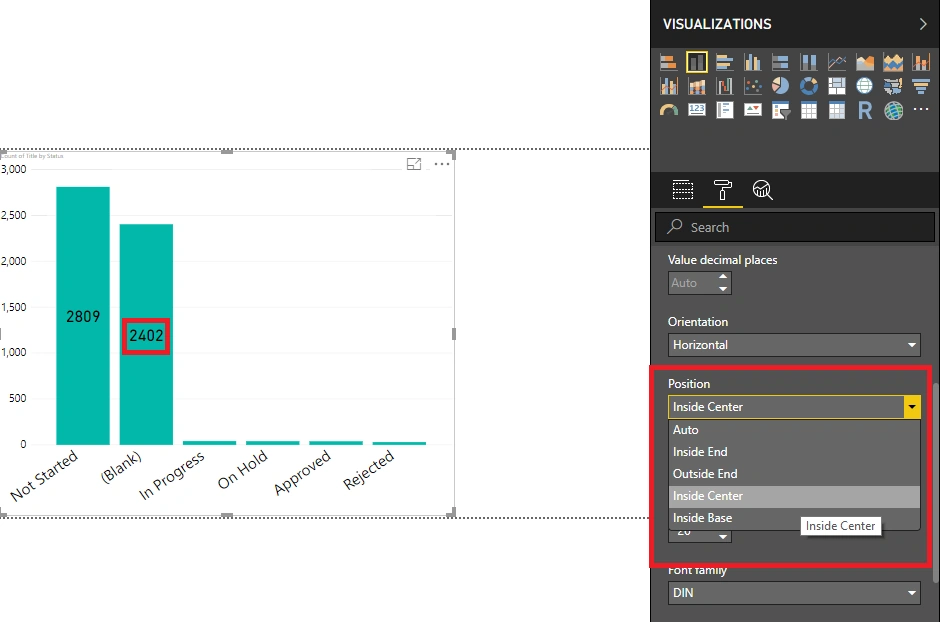Select the clustered column chart visual
940x622 pixels.
tap(752, 62)
